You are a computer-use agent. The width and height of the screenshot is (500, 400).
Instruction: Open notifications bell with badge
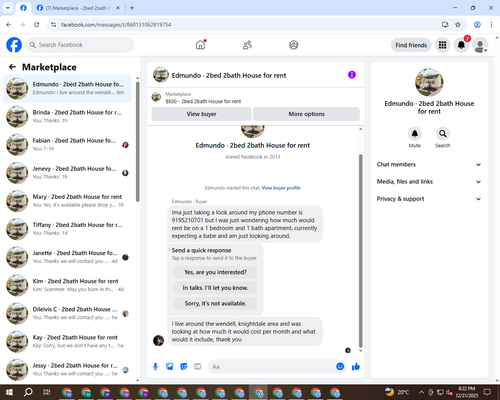tap(461, 45)
